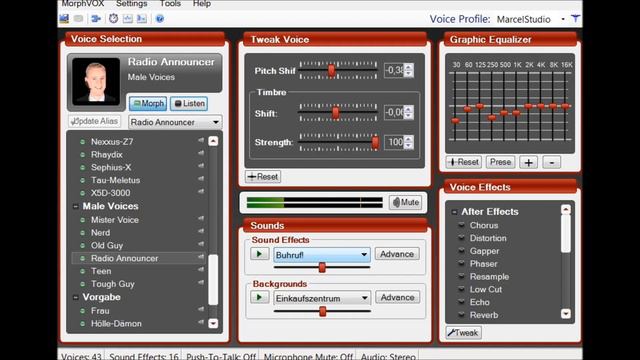Enable the Reverb effect
Viewport: 640px width, 360px height.
462,315
